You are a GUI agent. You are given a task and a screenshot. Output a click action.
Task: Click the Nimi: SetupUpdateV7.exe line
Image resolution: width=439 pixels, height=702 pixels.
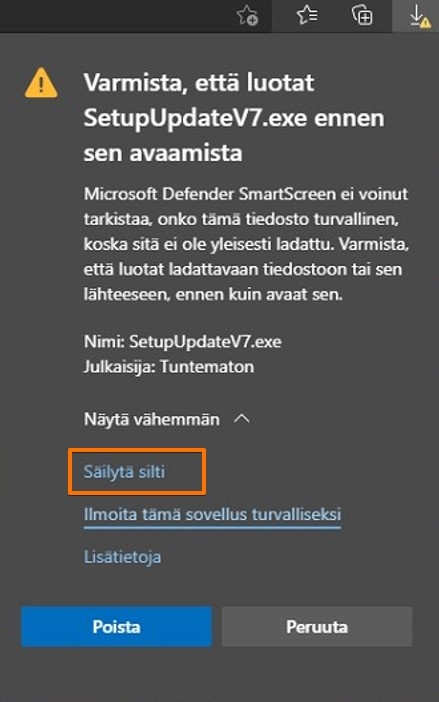click(183, 342)
